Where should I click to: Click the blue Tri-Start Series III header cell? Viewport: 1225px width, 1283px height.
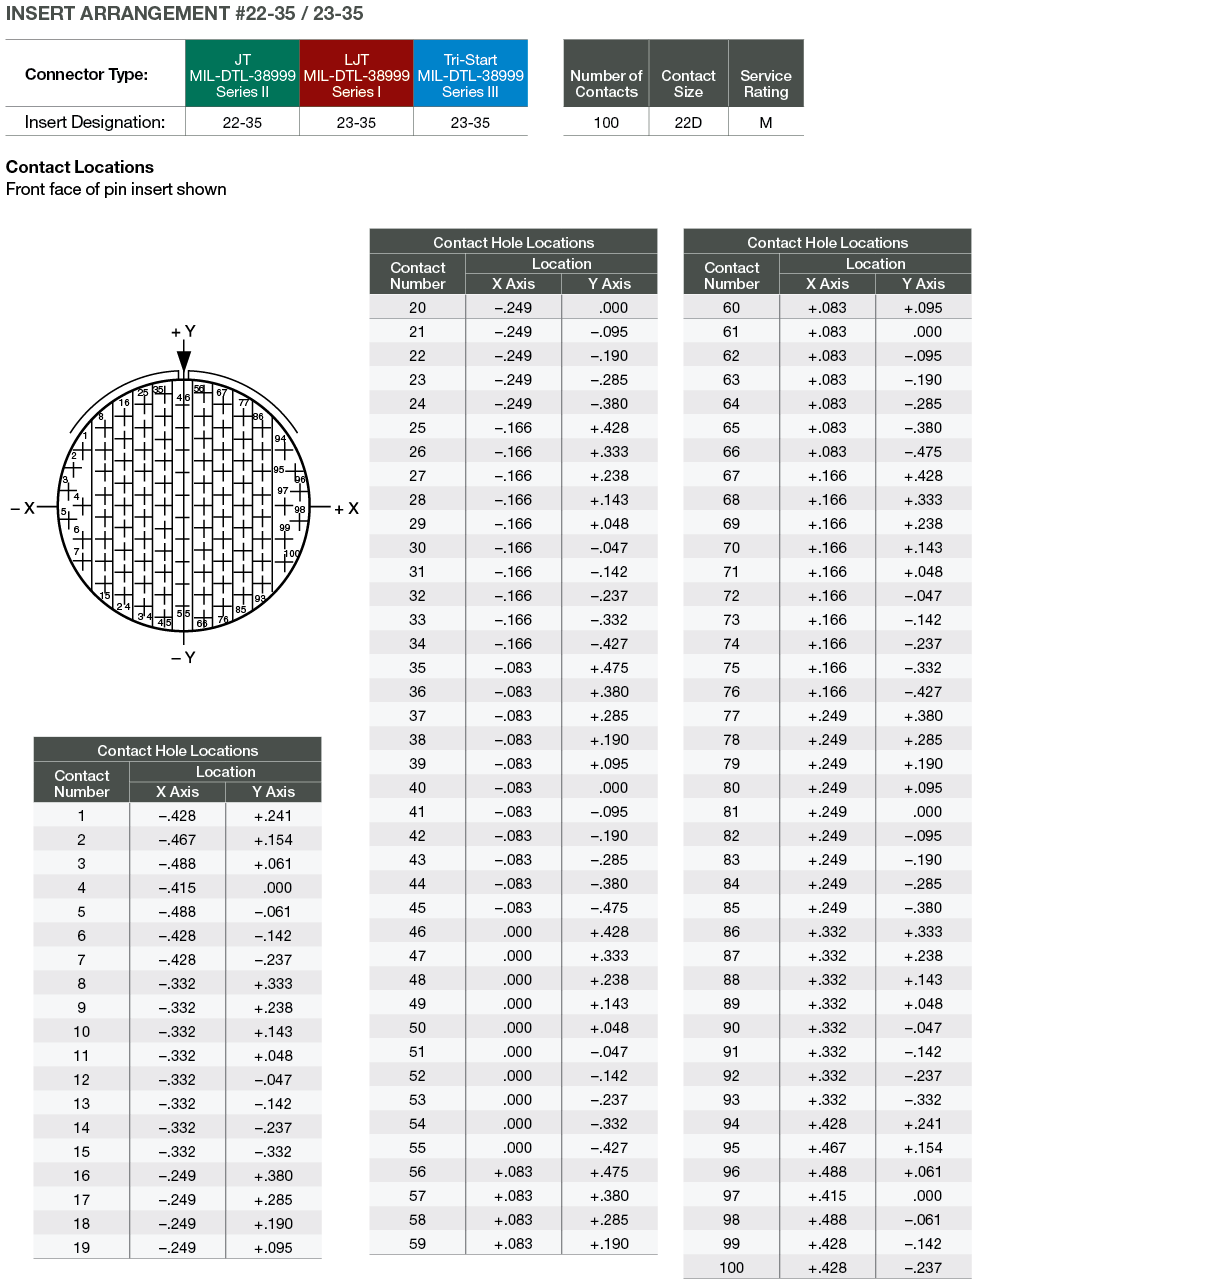tap(470, 75)
